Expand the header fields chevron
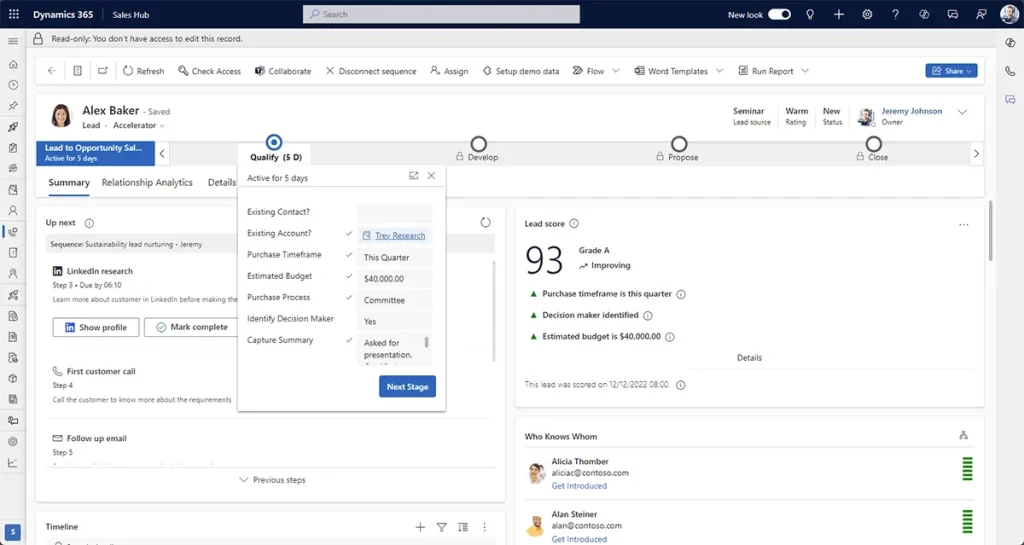Viewport: 1024px width, 545px height. [x=962, y=112]
